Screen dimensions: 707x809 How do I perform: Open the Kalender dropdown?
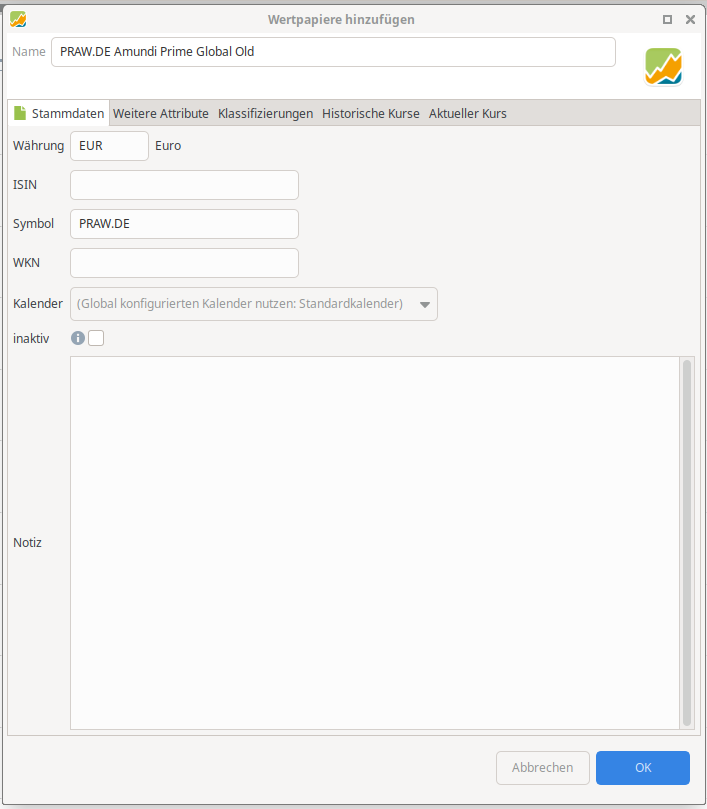click(254, 304)
